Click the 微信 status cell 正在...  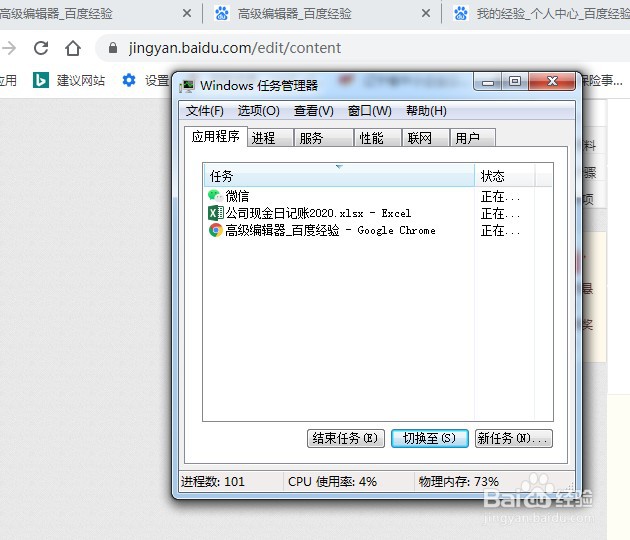point(501,196)
